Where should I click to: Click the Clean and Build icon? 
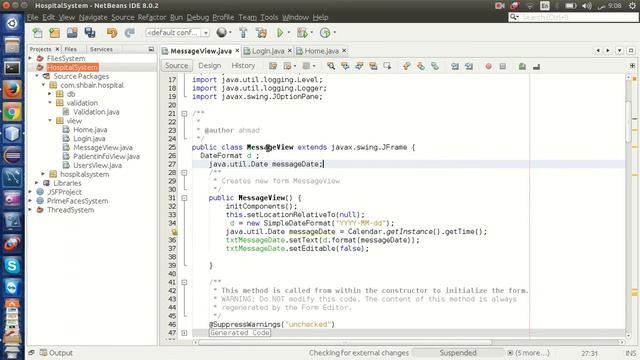tap(261, 32)
